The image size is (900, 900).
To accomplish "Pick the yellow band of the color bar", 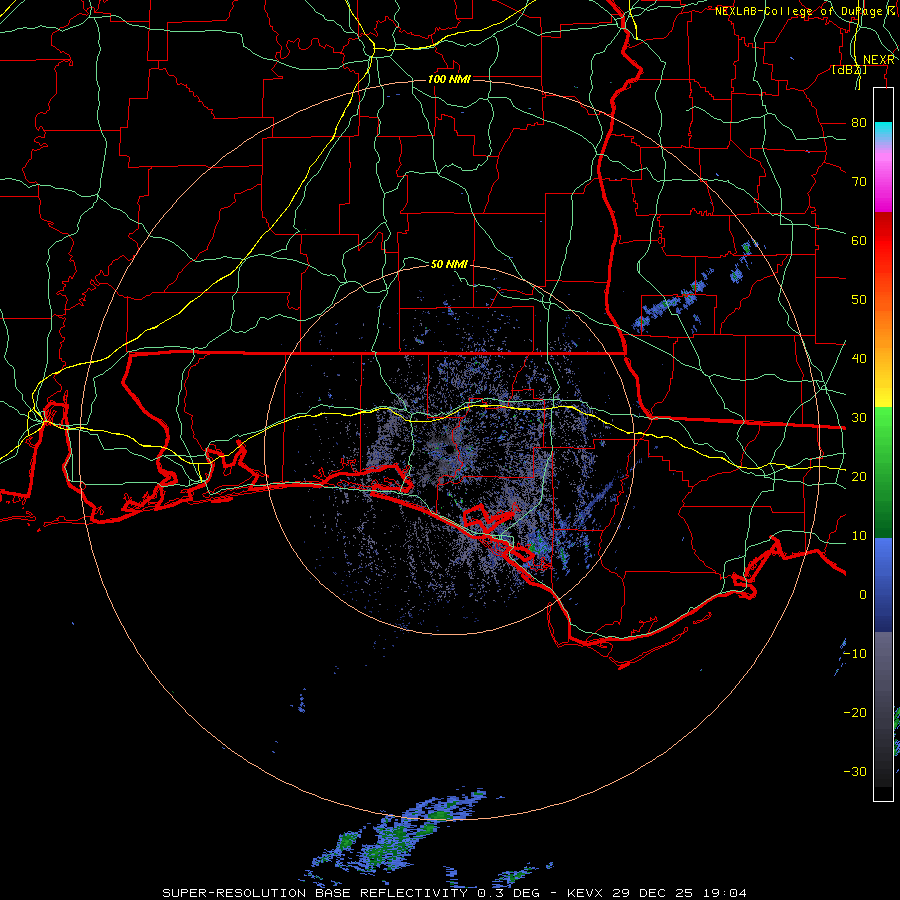I will coord(883,390).
